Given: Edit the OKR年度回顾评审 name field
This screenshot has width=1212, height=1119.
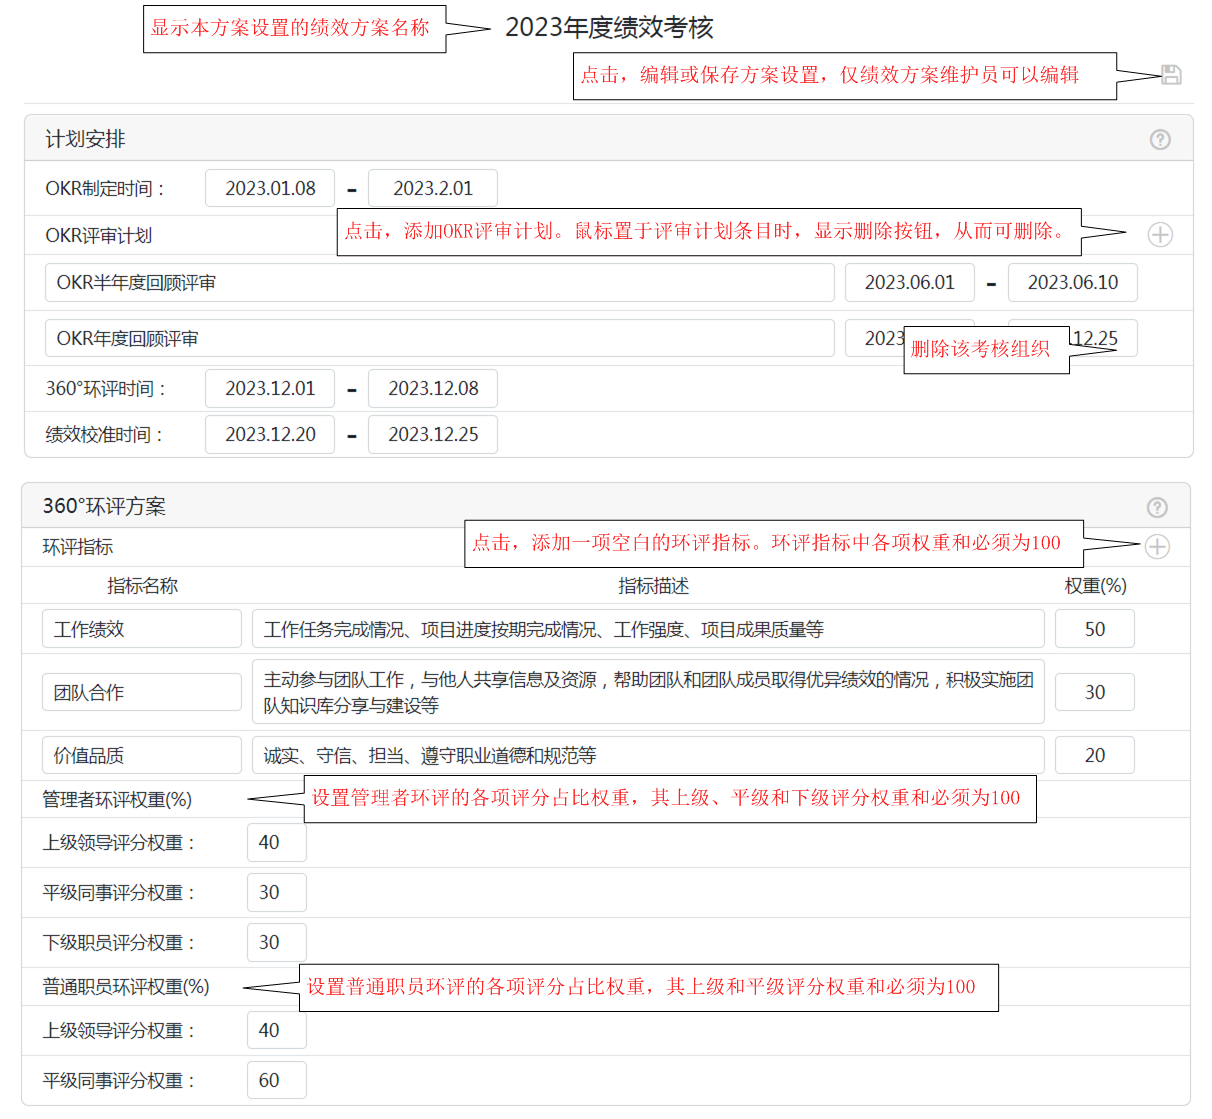Looking at the screenshot, I should point(440,339).
